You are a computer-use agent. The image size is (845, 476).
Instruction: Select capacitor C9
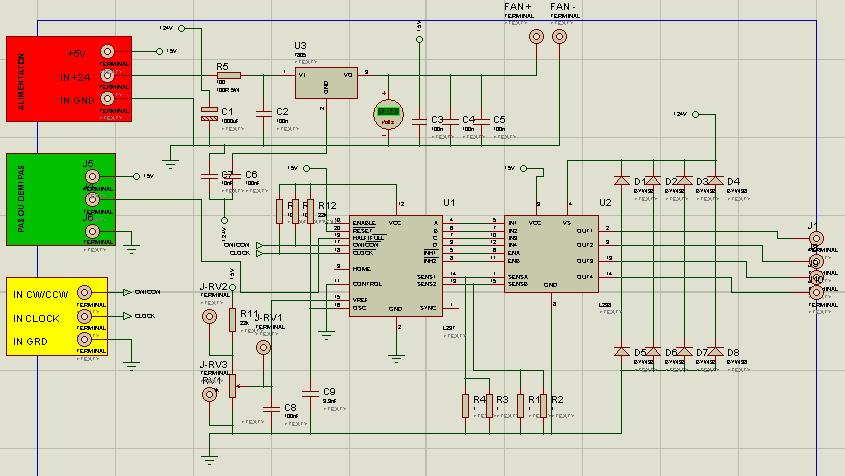(x=310, y=392)
